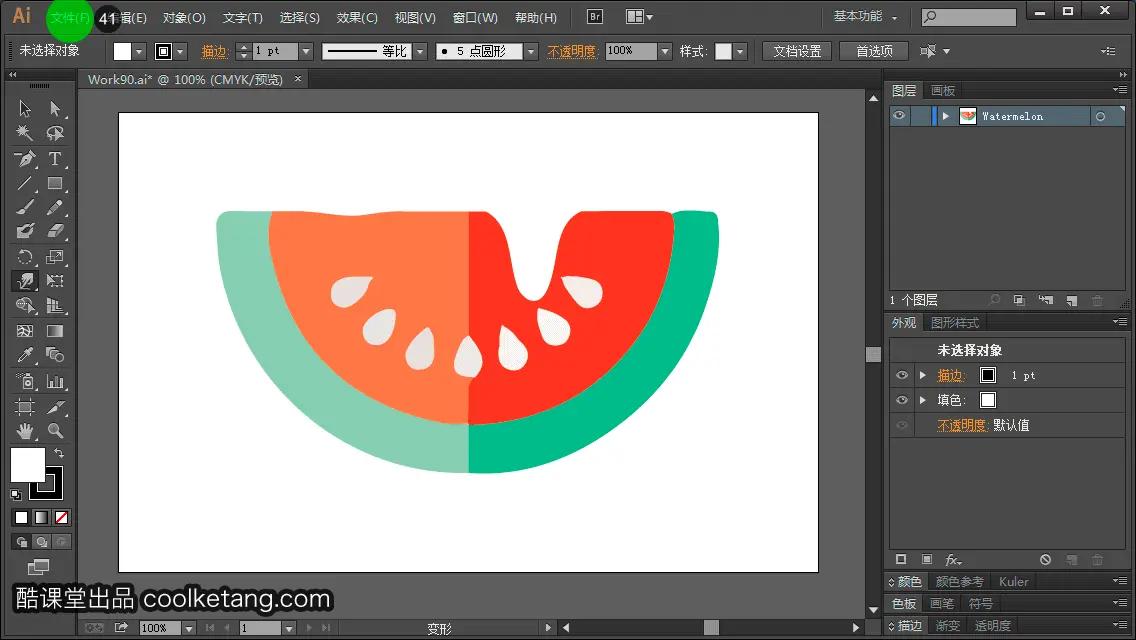Set paint mode to solid Color
Image resolution: width=1136 pixels, height=640 pixels.
tap(21, 518)
